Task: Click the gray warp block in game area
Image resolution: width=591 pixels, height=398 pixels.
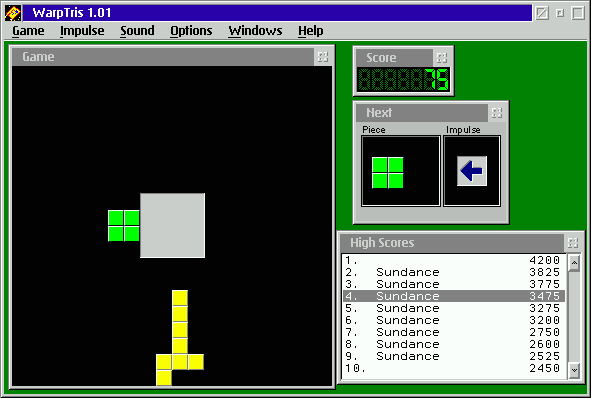Action: 173,225
